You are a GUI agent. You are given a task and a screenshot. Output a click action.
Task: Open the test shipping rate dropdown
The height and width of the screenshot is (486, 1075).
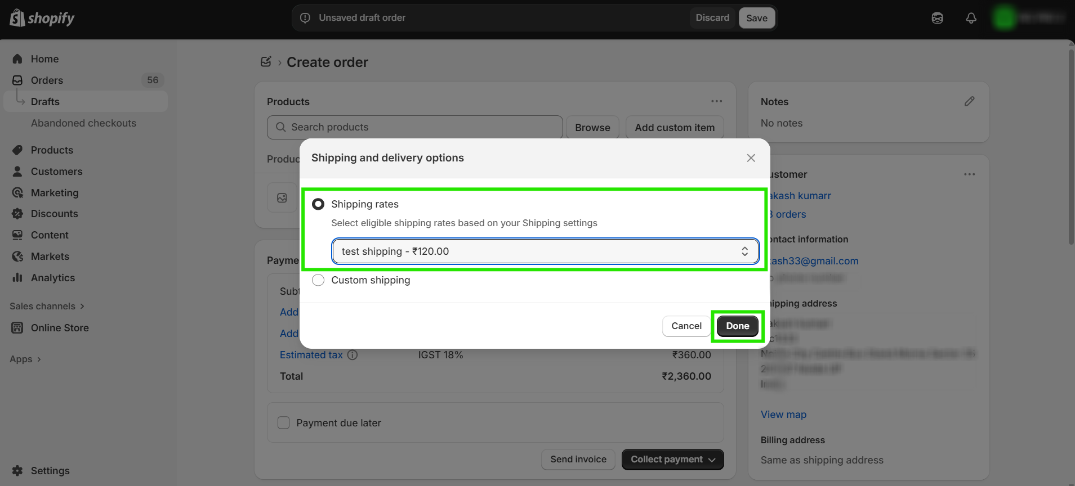pos(545,251)
